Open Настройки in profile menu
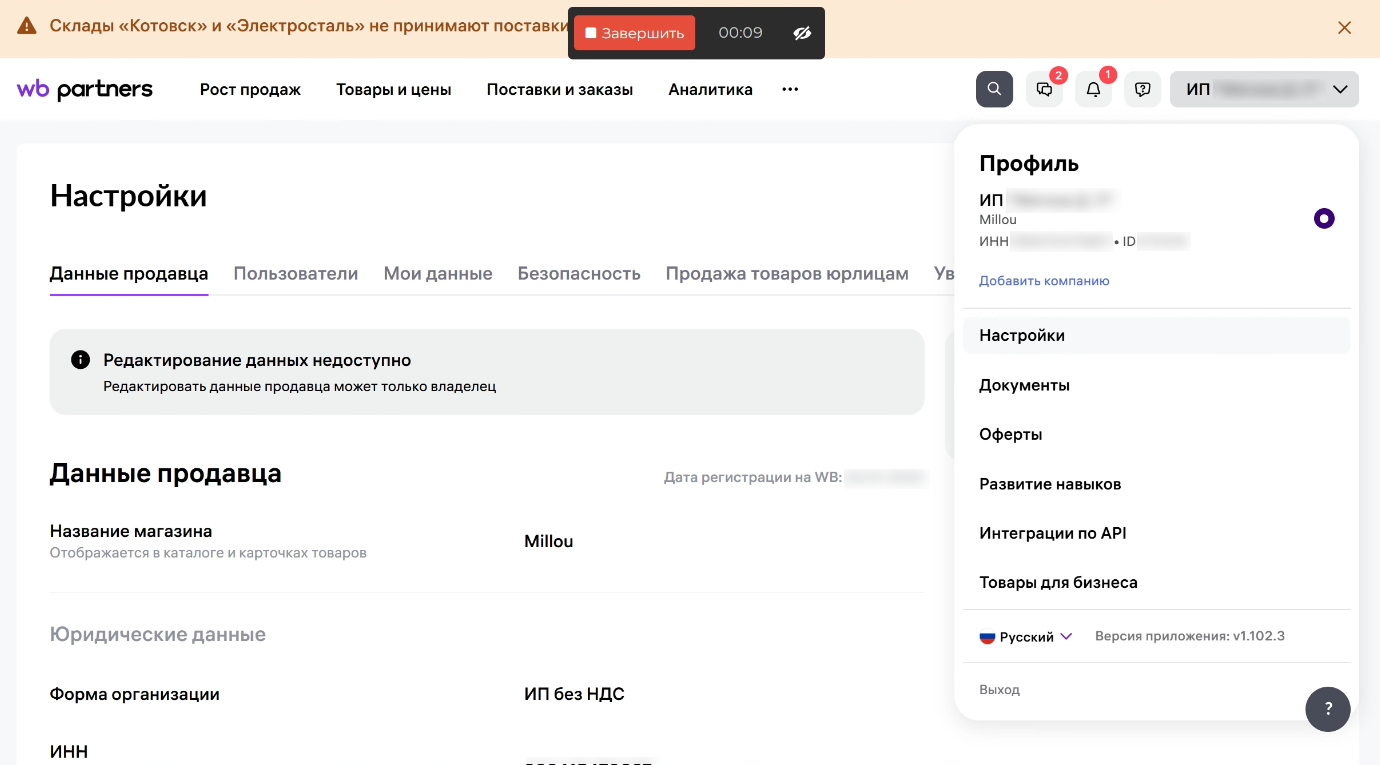 pyautogui.click(x=1156, y=335)
